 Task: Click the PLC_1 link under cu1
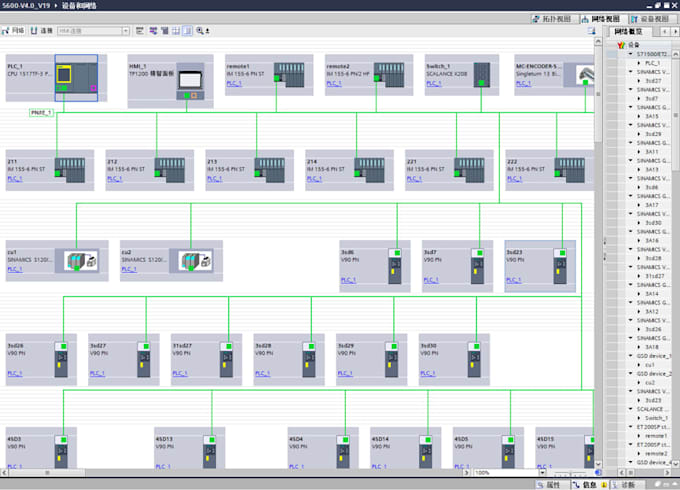15,269
